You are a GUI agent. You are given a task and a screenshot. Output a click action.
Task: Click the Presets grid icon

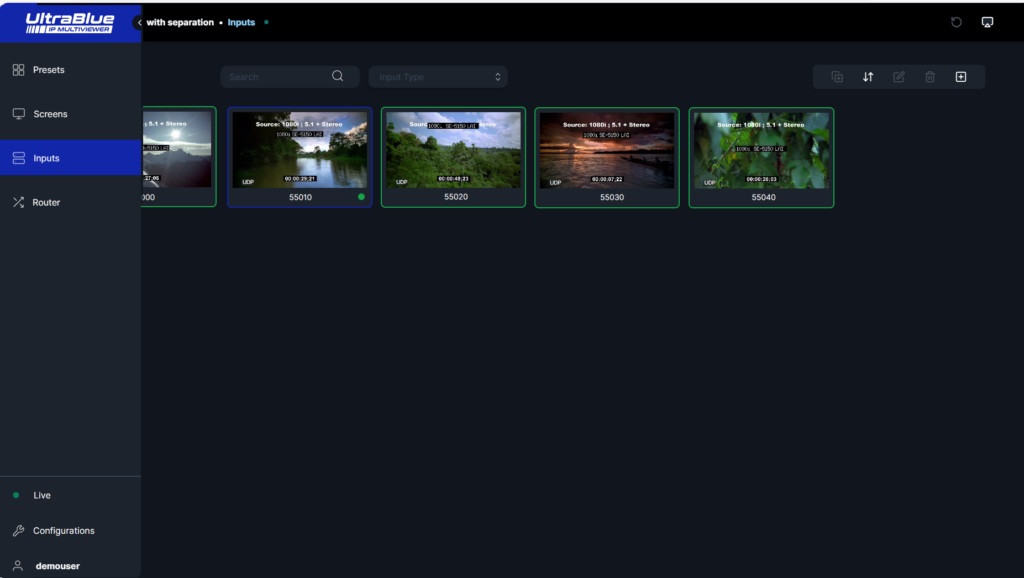click(x=18, y=70)
